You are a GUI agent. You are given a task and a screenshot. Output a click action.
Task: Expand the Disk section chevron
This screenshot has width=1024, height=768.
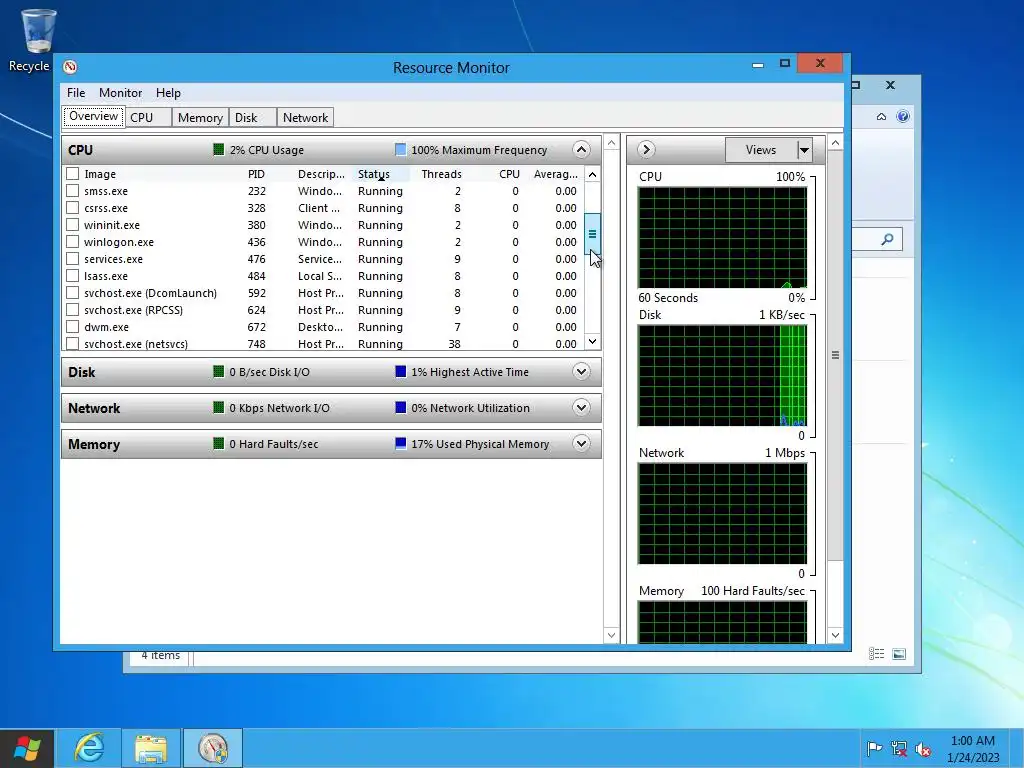[x=581, y=372]
